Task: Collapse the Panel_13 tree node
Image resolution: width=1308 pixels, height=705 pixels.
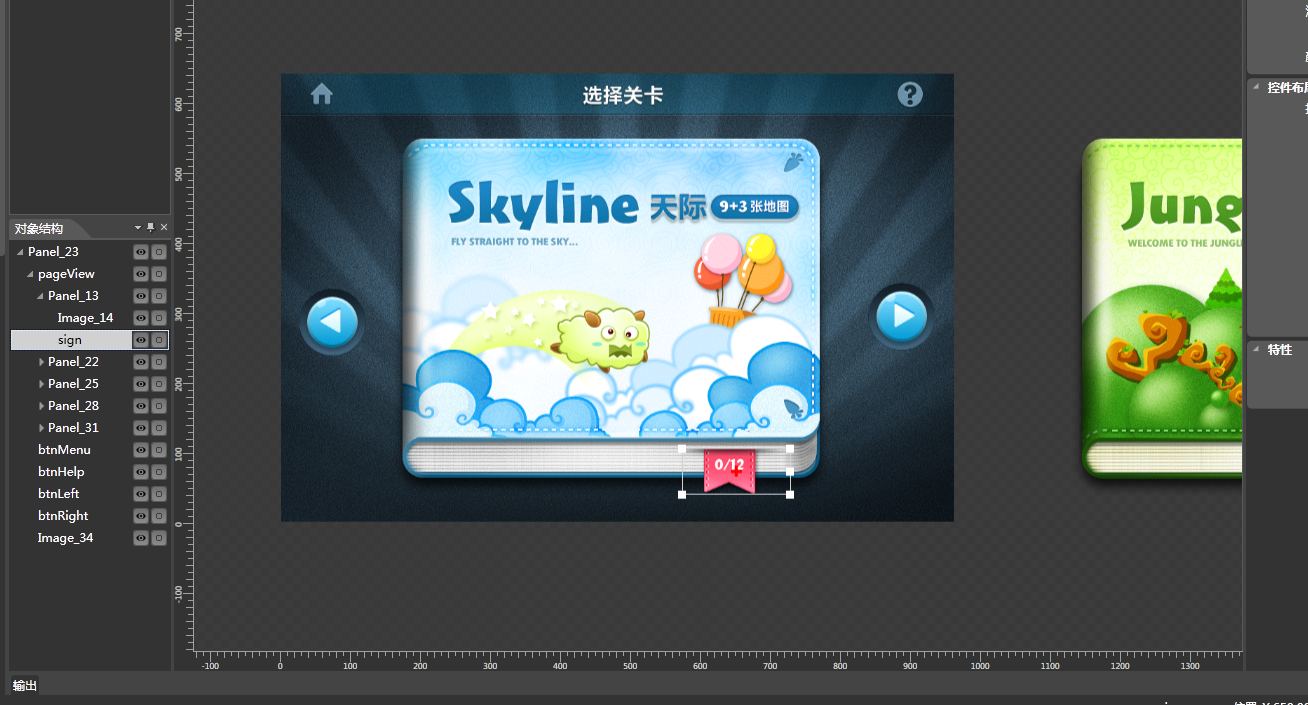Action: click(x=40, y=296)
